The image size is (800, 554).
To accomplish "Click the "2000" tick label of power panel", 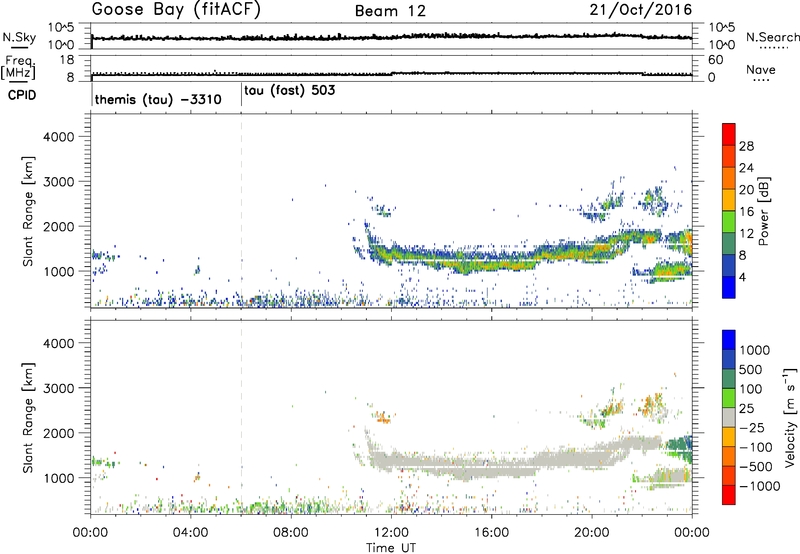I will tap(59, 226).
